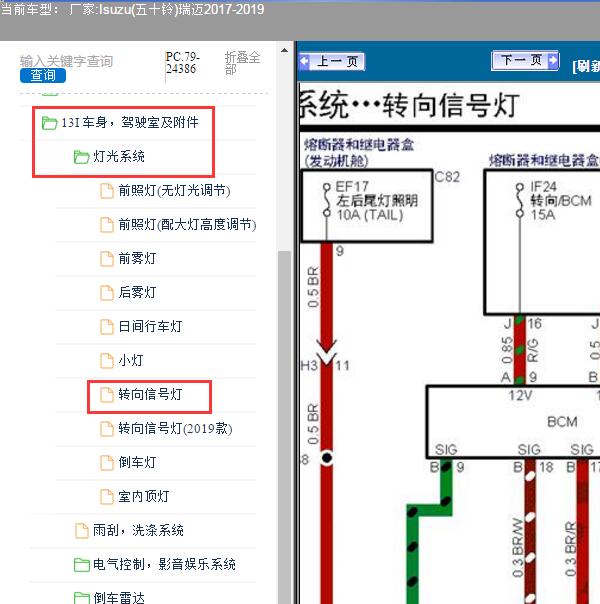Click the 系统···转向信号灯 diagram title

pos(409,104)
